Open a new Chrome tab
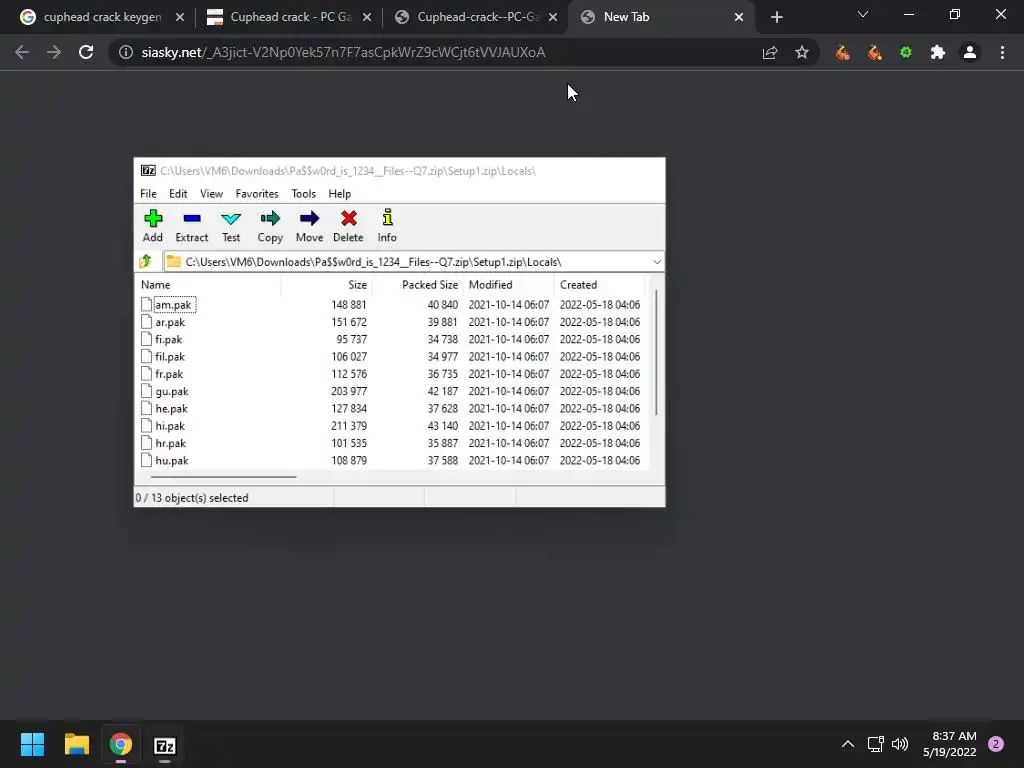The height and width of the screenshot is (768, 1024). (x=776, y=17)
